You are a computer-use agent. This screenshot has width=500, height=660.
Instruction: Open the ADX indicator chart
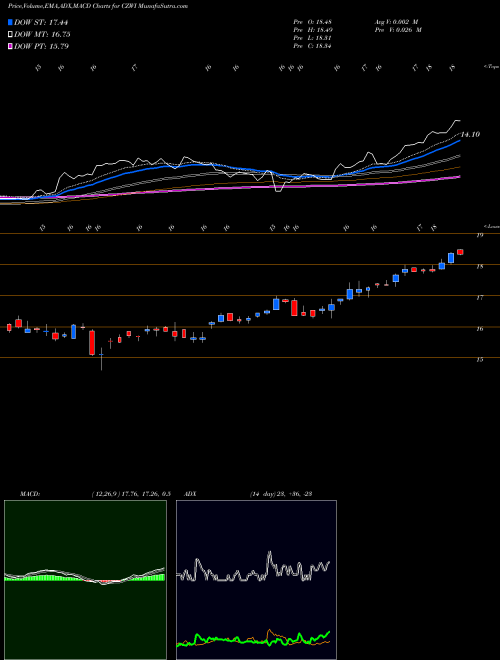click(256, 580)
